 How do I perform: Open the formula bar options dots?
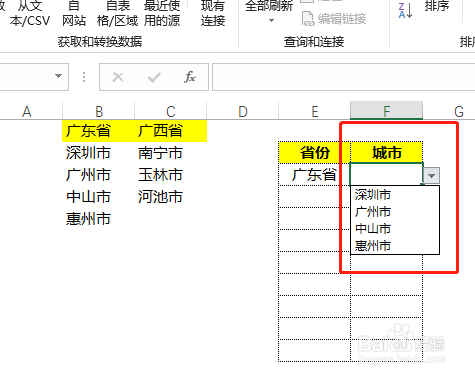(84, 77)
